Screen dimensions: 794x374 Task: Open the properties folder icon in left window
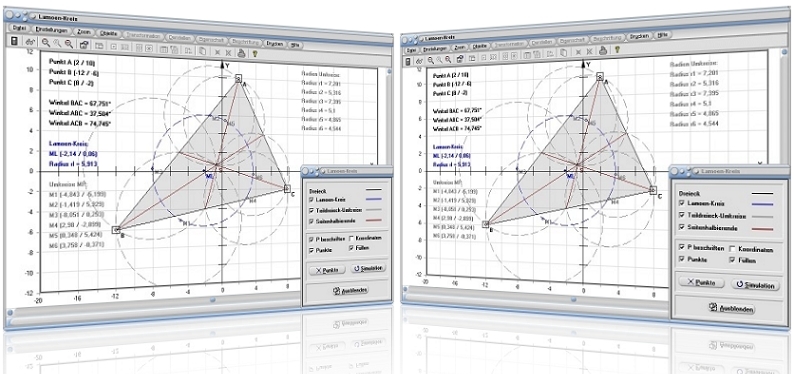pyautogui.click(x=84, y=45)
